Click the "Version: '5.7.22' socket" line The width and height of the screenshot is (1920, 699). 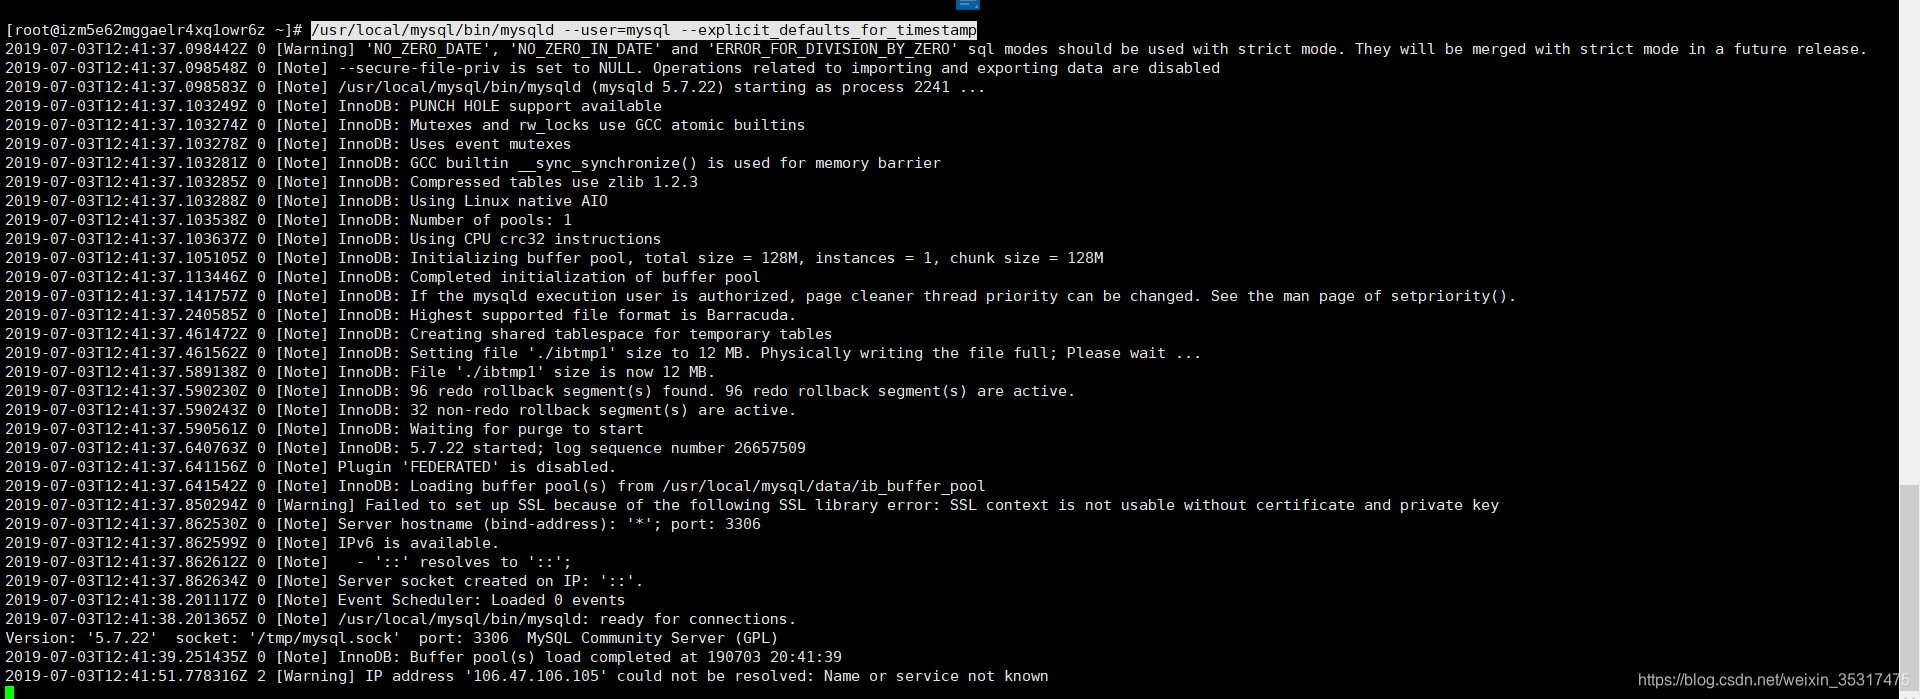tap(392, 638)
